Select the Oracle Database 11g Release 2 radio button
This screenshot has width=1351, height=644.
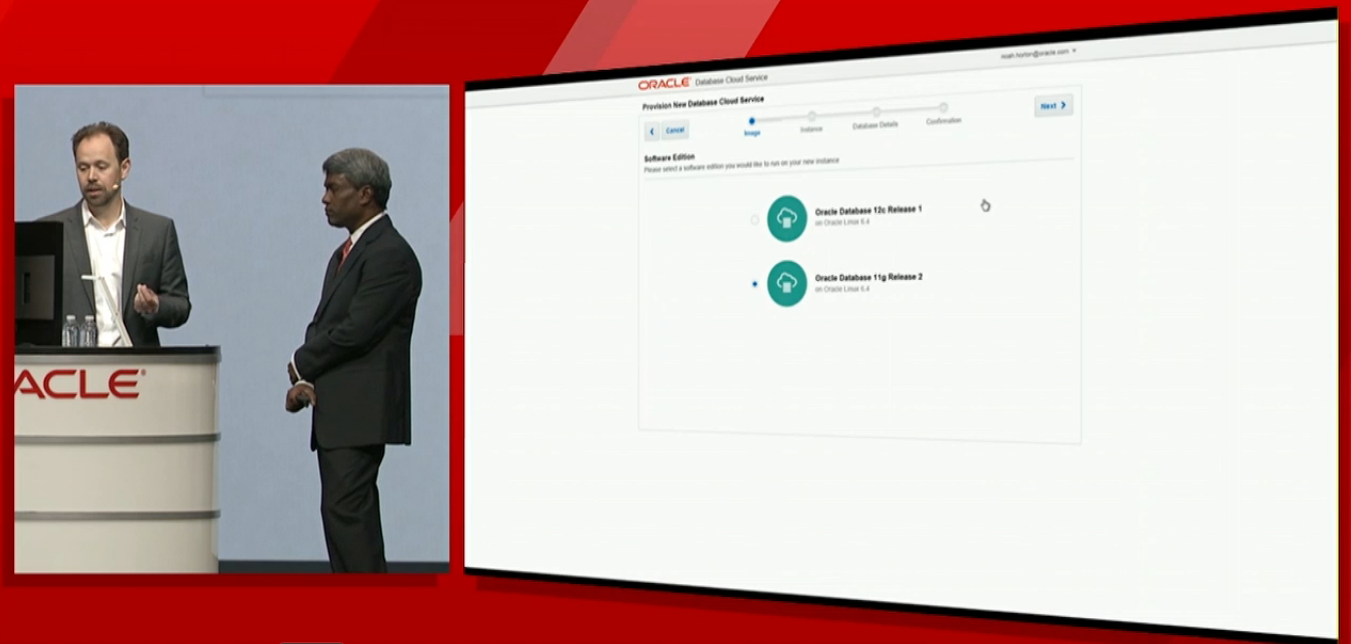754,284
